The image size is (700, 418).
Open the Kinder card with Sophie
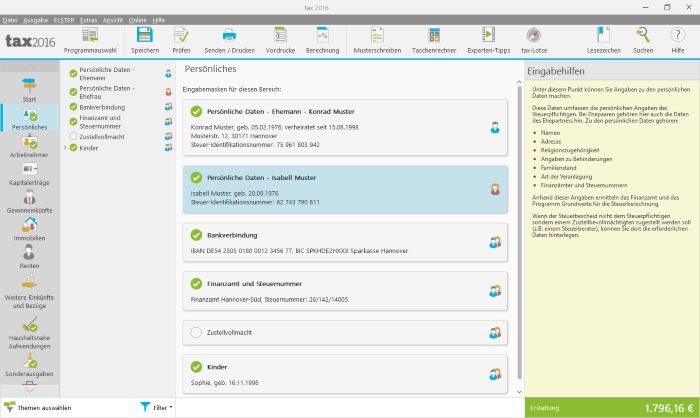345,374
